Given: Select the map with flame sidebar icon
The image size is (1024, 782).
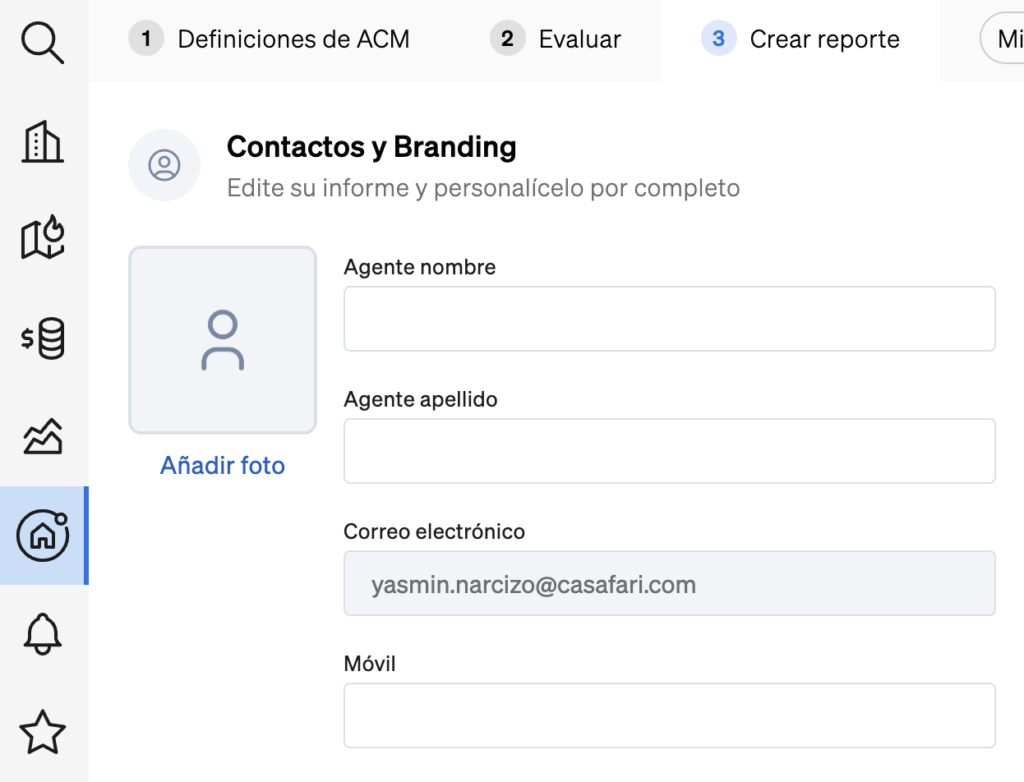Looking at the screenshot, I should (x=43, y=239).
